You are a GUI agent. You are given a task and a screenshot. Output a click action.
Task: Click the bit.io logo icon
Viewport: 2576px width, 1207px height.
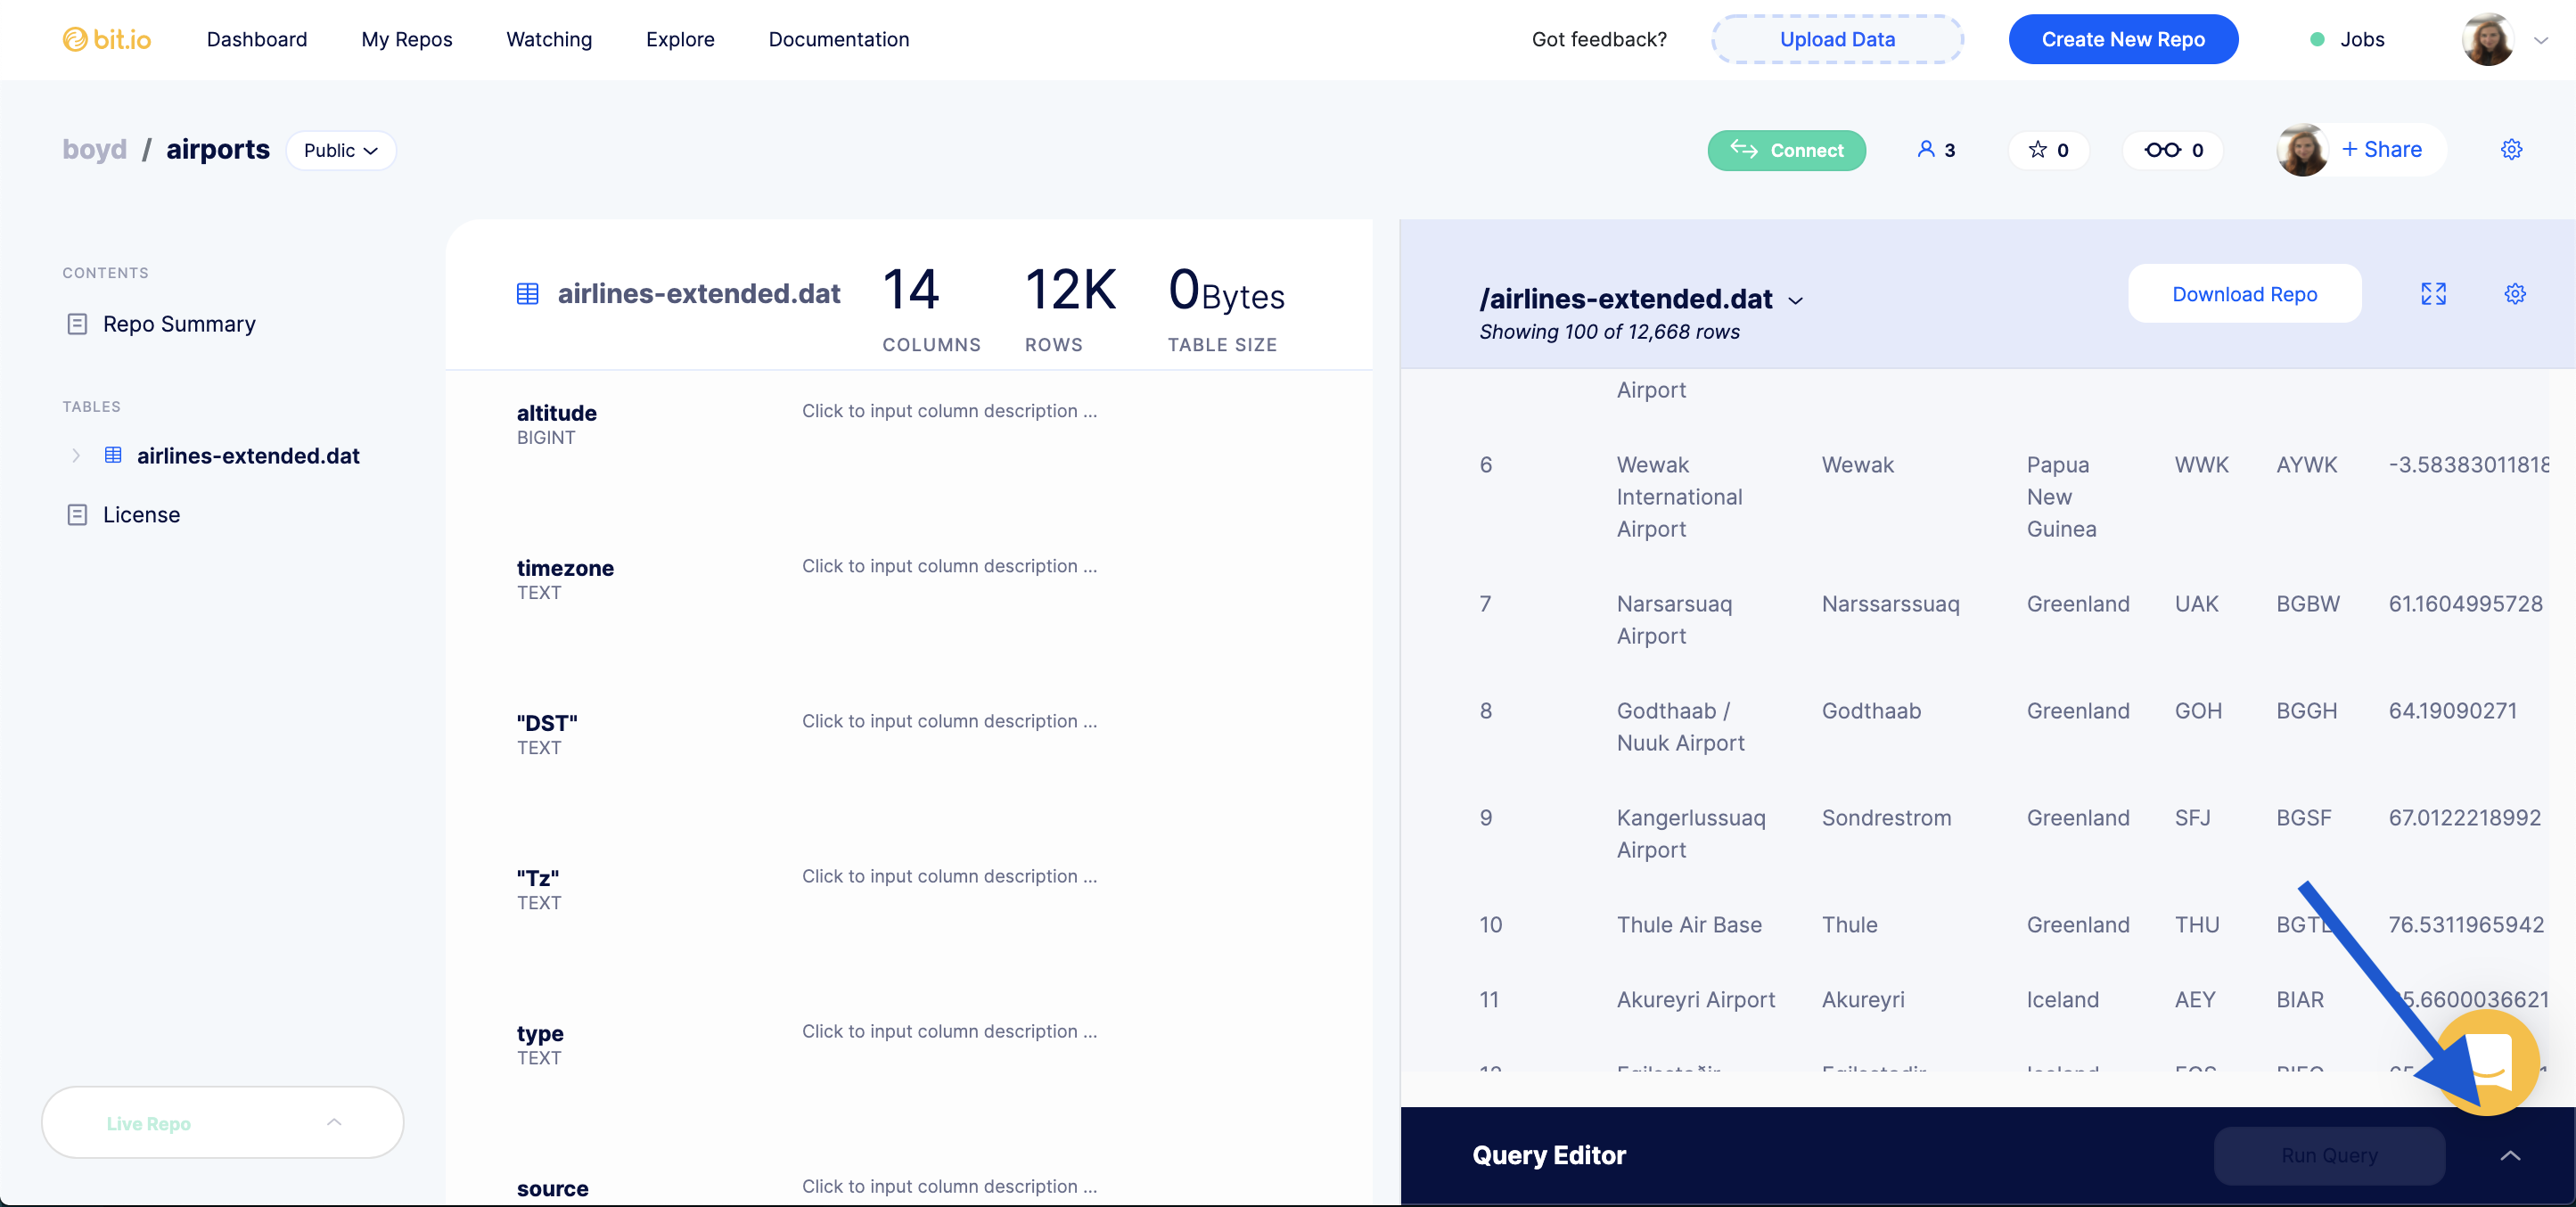tap(75, 39)
